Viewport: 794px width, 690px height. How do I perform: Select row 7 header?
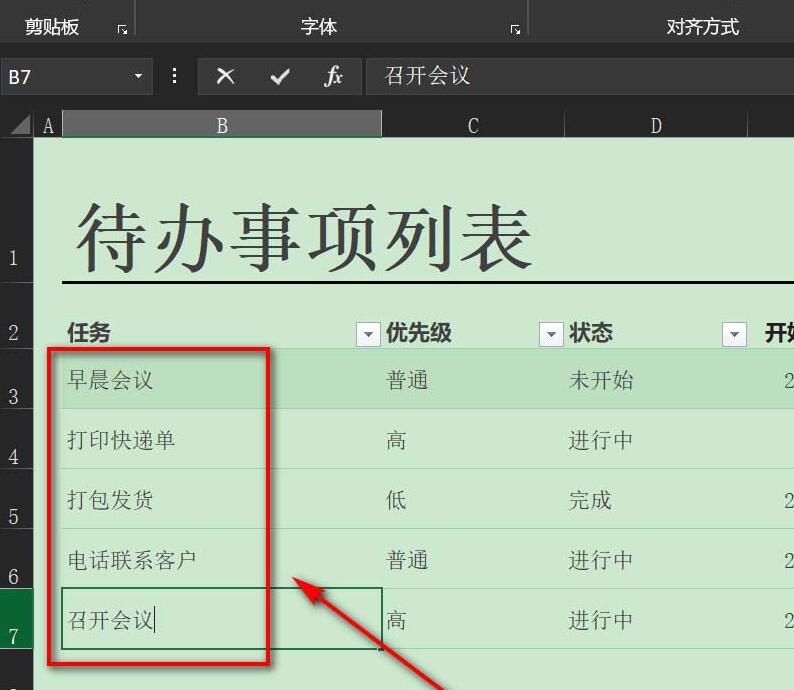[16, 619]
